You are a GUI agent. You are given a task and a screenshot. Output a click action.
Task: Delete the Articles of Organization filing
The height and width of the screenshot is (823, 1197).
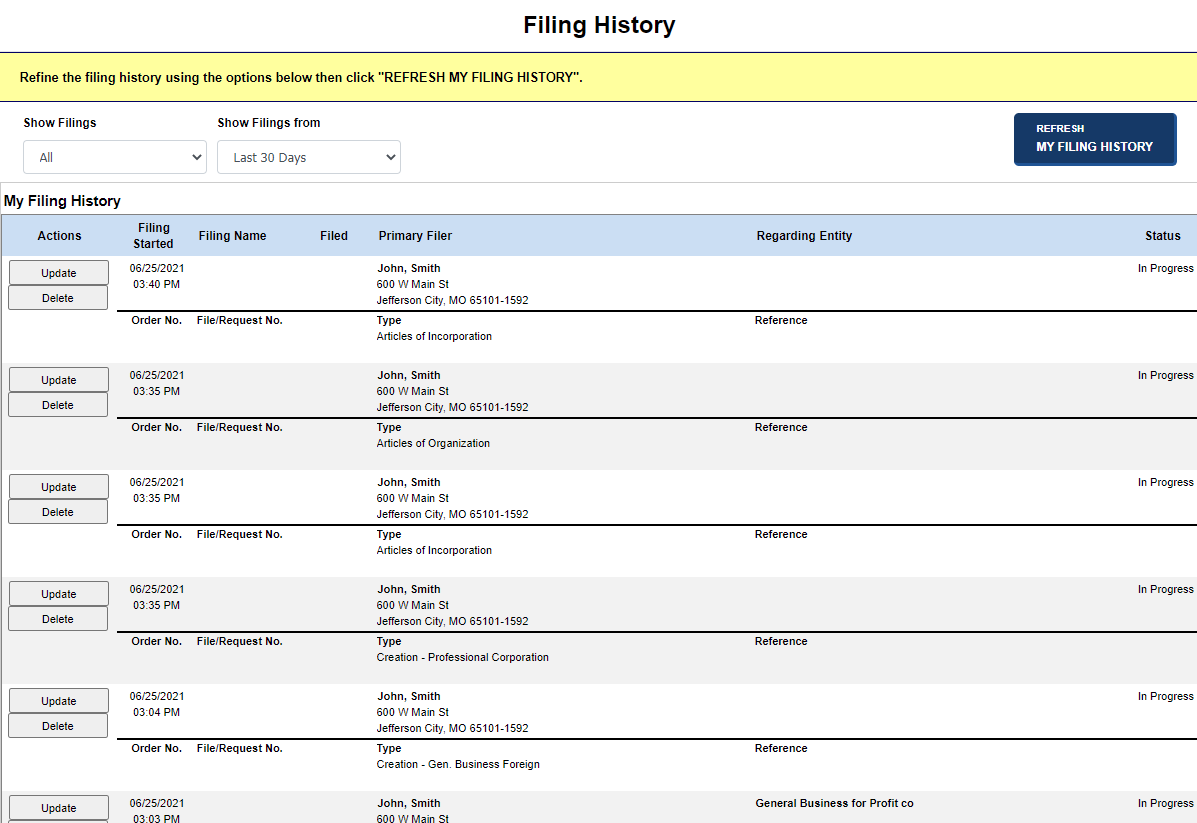pyautogui.click(x=58, y=404)
